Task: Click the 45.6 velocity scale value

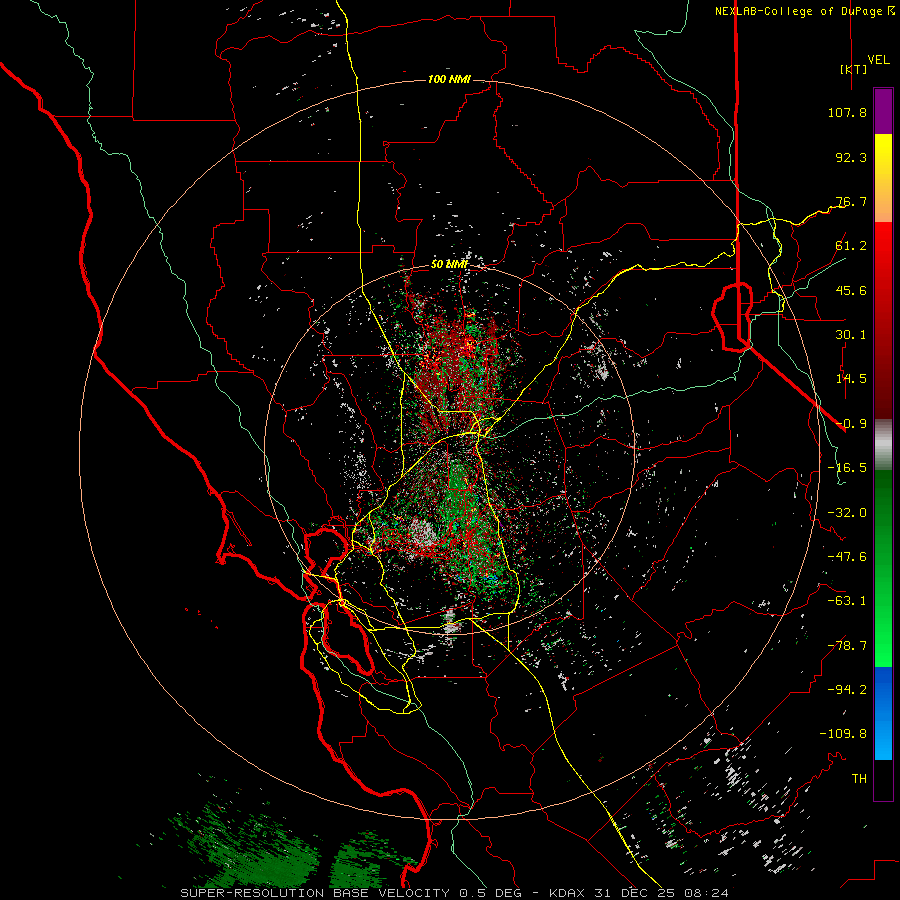Action: click(851, 290)
